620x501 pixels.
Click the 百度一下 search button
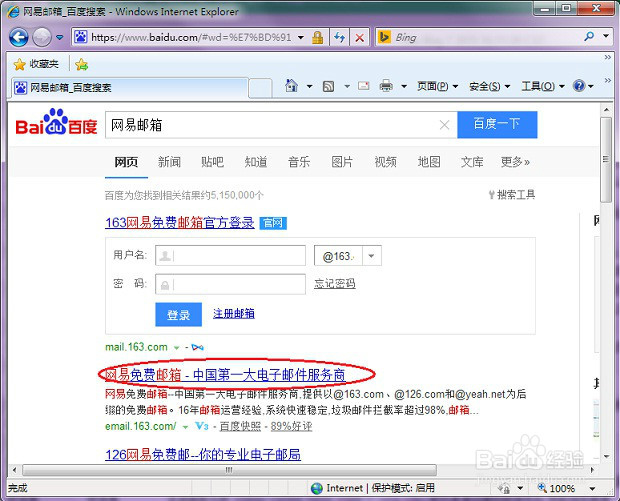point(497,125)
